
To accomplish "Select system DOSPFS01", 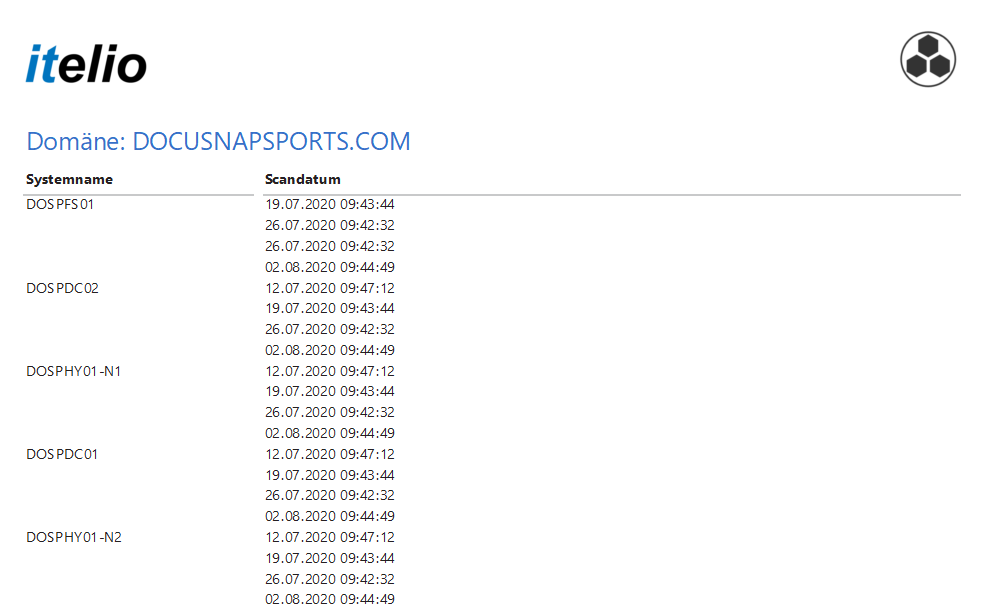I will coord(60,204).
